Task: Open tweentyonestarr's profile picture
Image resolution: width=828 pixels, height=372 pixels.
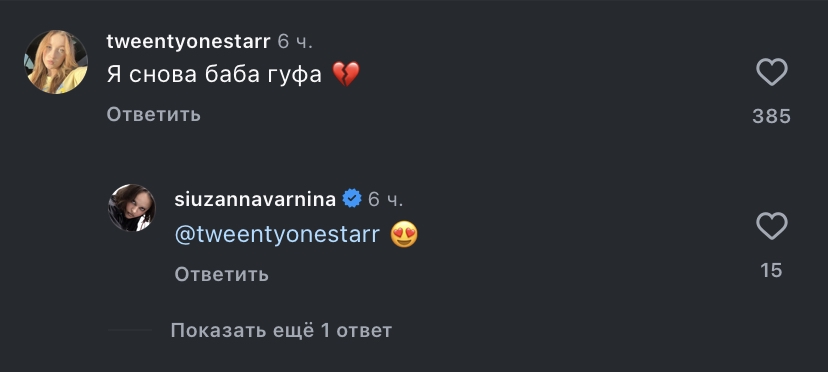Action: pos(55,62)
